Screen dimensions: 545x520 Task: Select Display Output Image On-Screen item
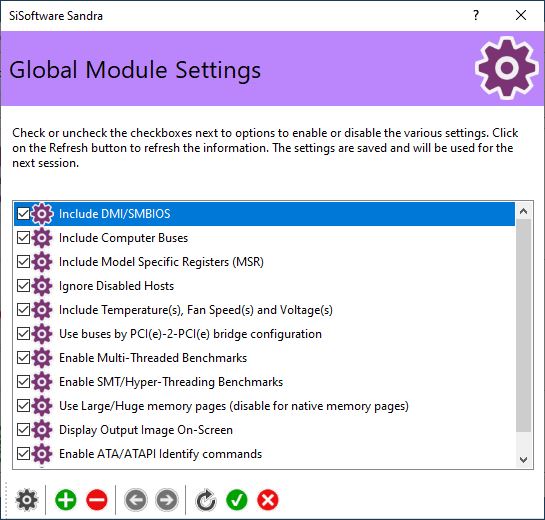264,430
